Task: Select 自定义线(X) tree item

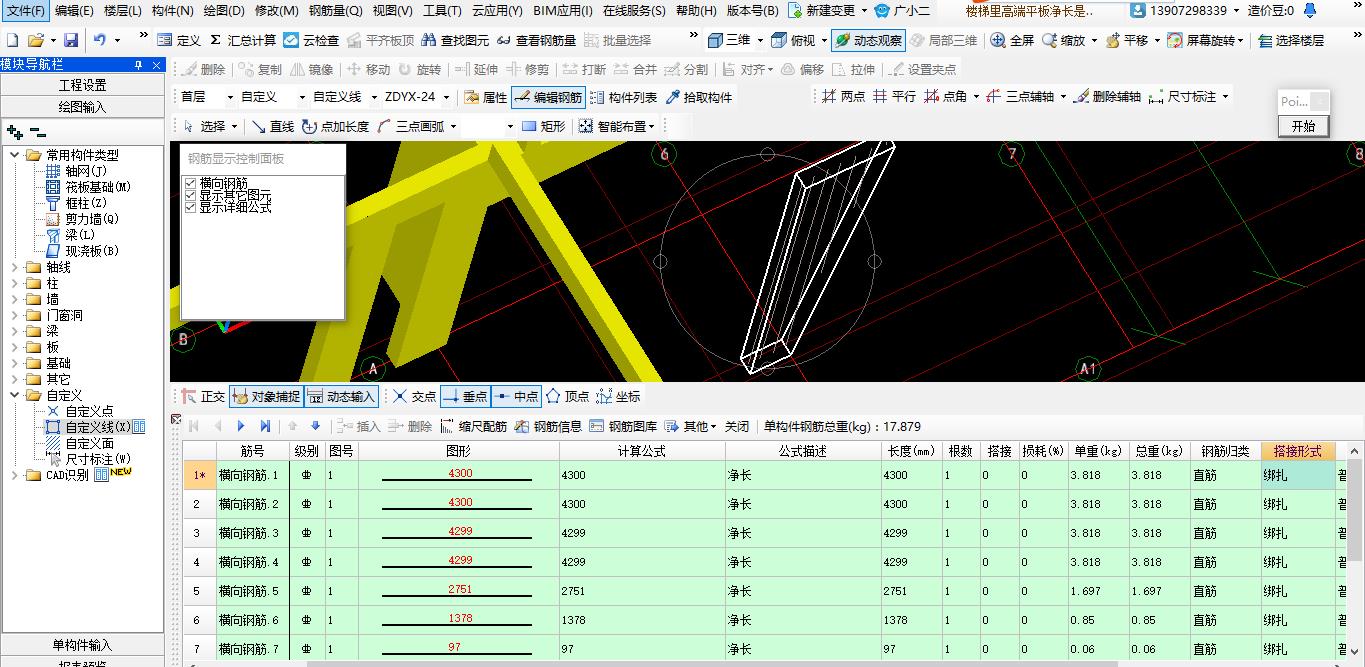Action: tap(98, 427)
